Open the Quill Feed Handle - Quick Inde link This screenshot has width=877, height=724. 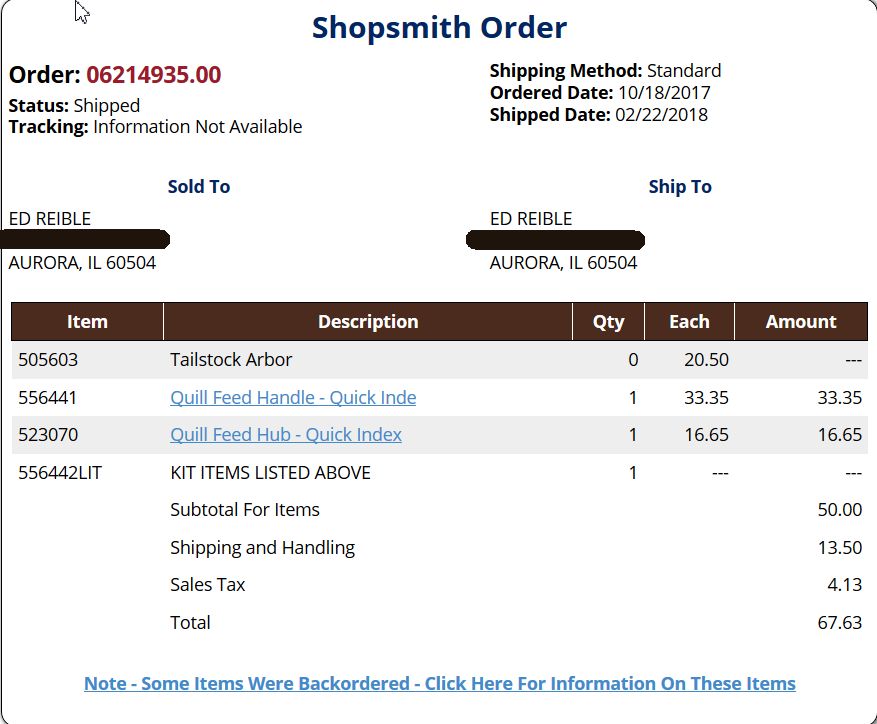(293, 397)
